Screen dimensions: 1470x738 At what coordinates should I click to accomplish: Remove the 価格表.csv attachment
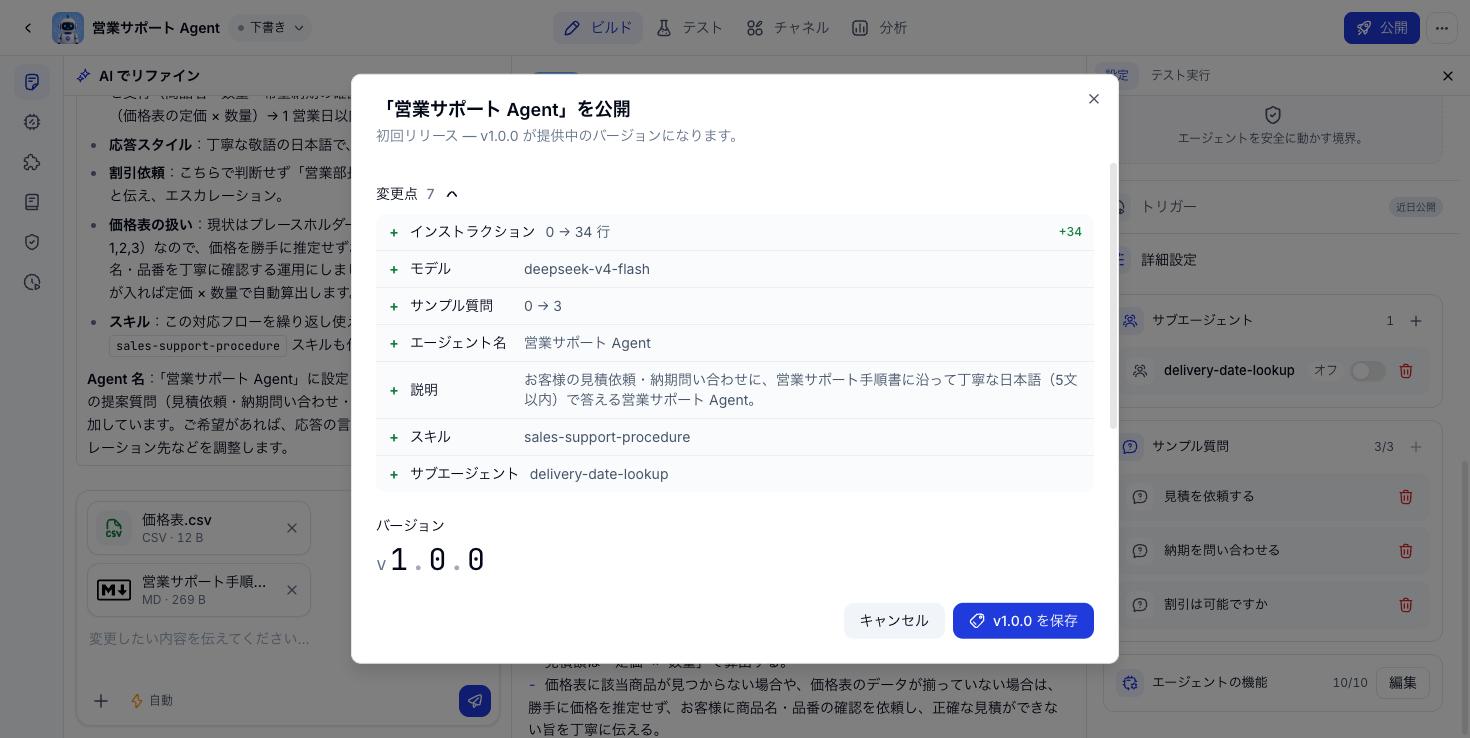[292, 528]
